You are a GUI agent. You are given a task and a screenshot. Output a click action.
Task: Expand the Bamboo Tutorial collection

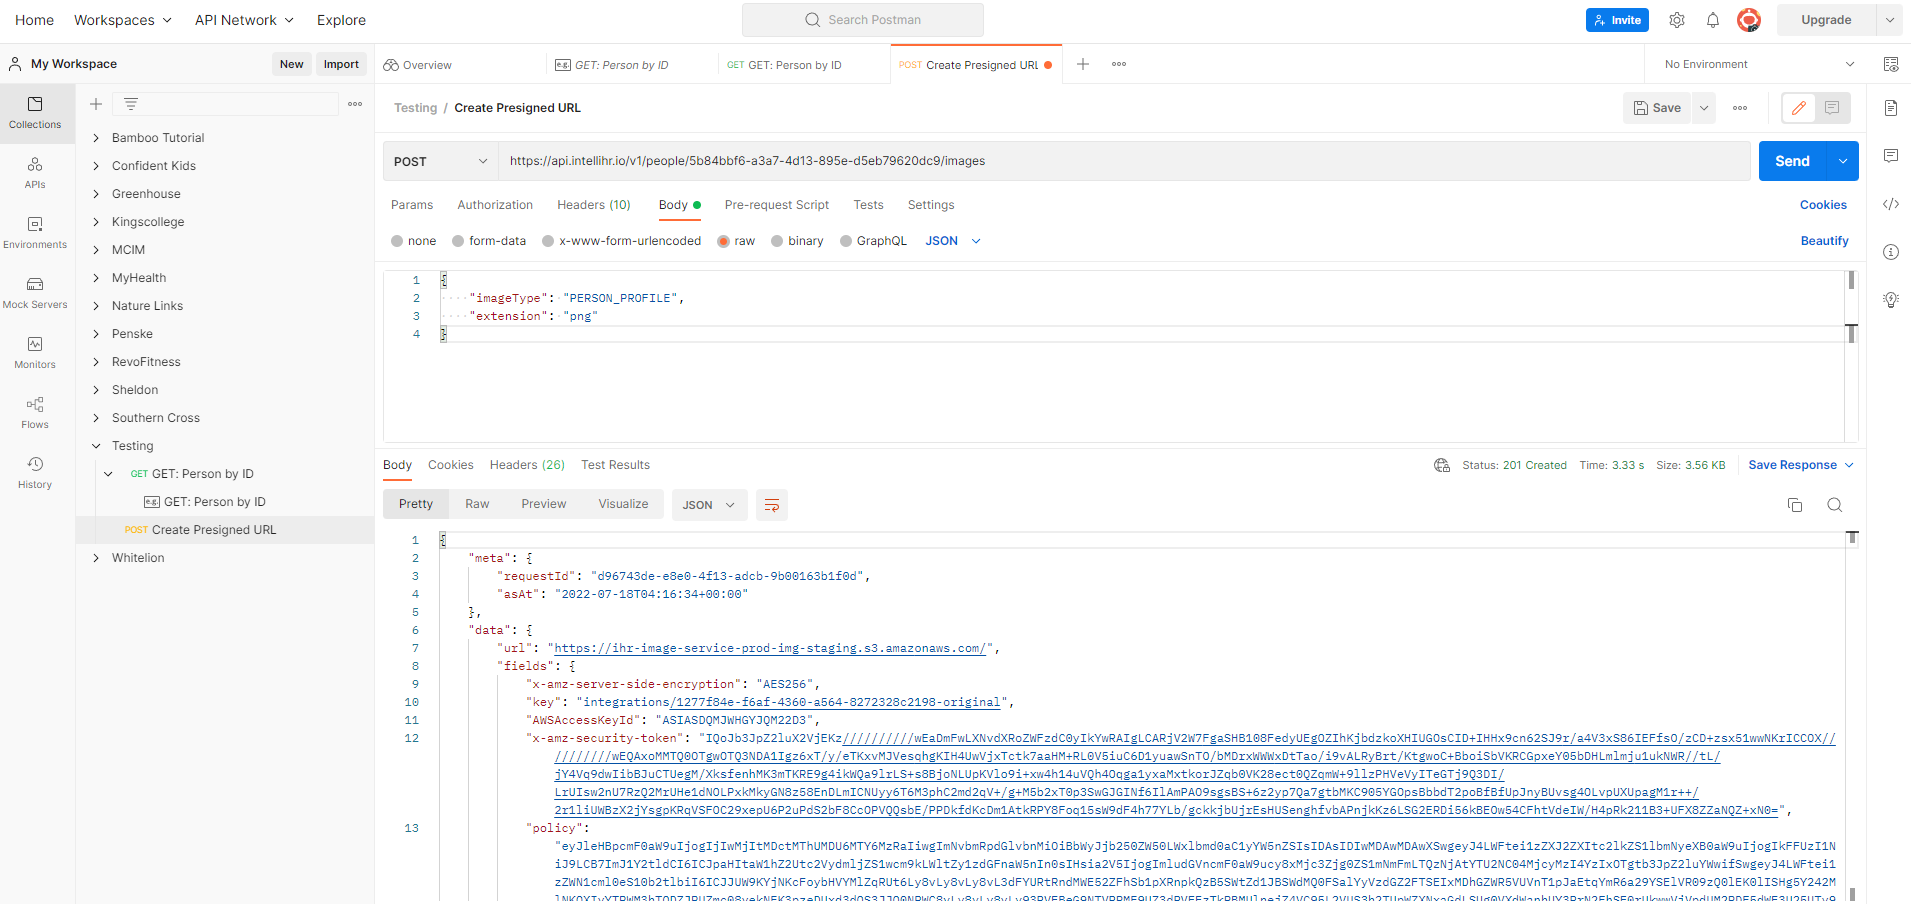point(96,138)
